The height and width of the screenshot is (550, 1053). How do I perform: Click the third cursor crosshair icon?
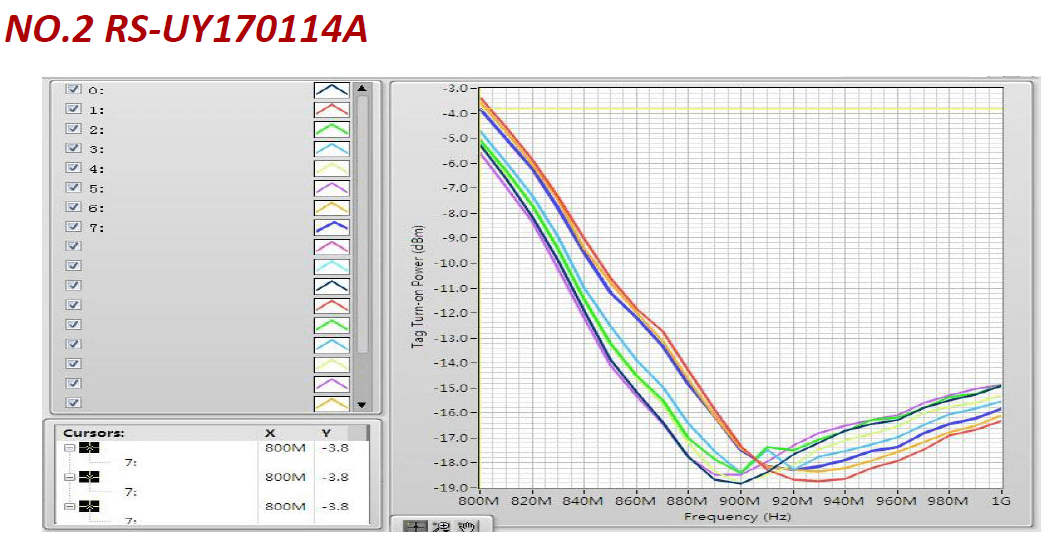(x=89, y=506)
